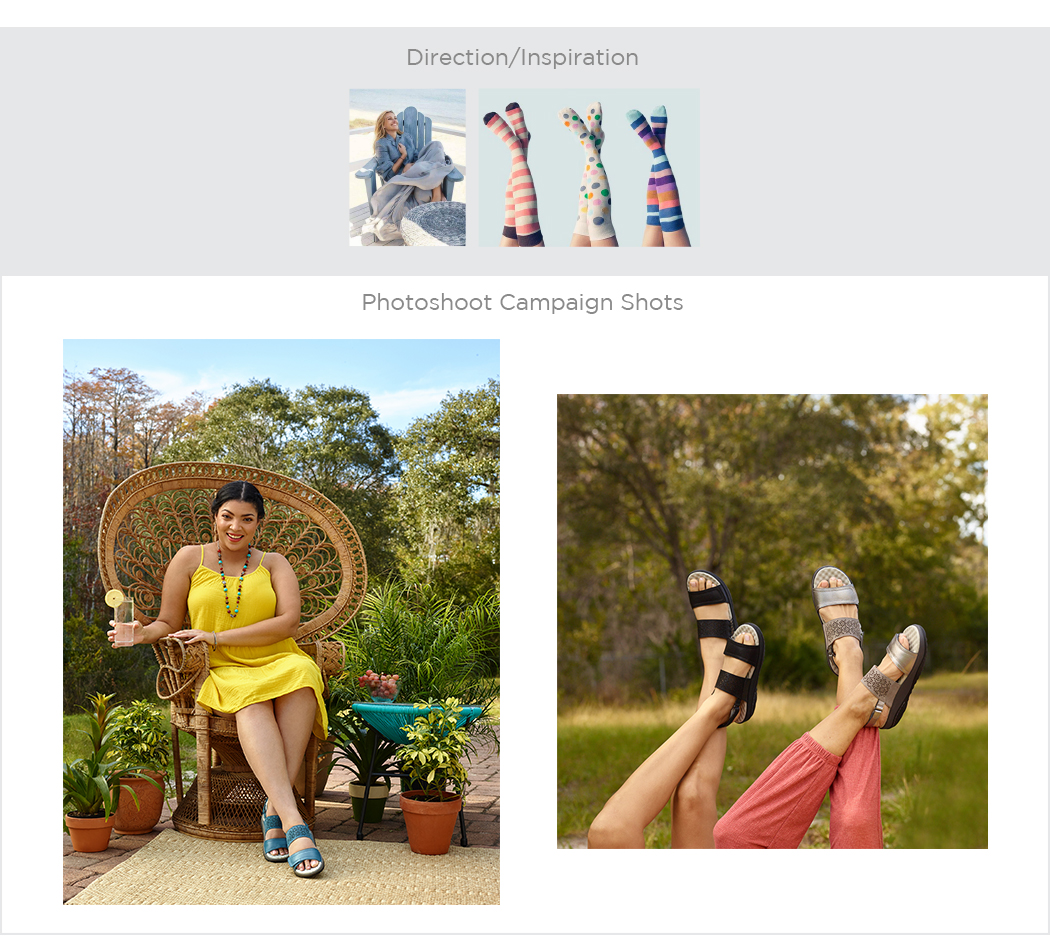Open the woman in beach chair inspiration image
The width and height of the screenshot is (1050, 952).
[x=407, y=167]
